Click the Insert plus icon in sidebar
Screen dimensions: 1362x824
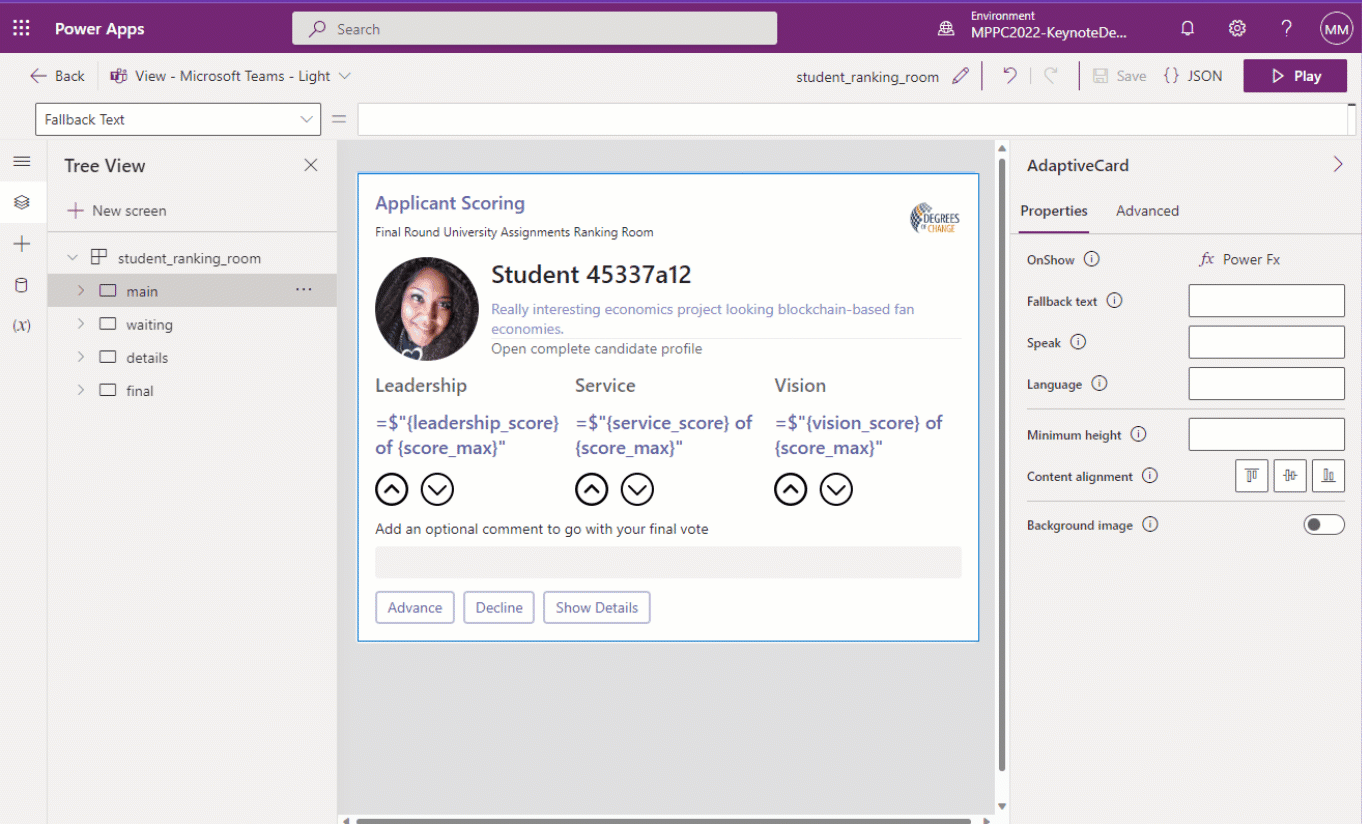pyautogui.click(x=22, y=244)
